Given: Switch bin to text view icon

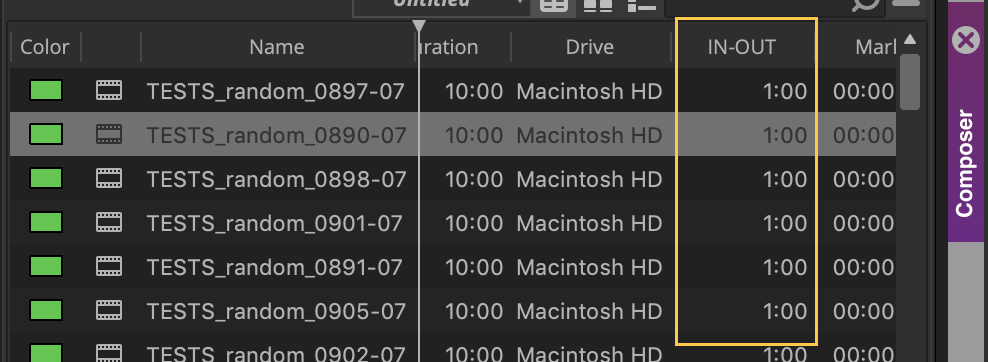Looking at the screenshot, I should coord(554,5).
